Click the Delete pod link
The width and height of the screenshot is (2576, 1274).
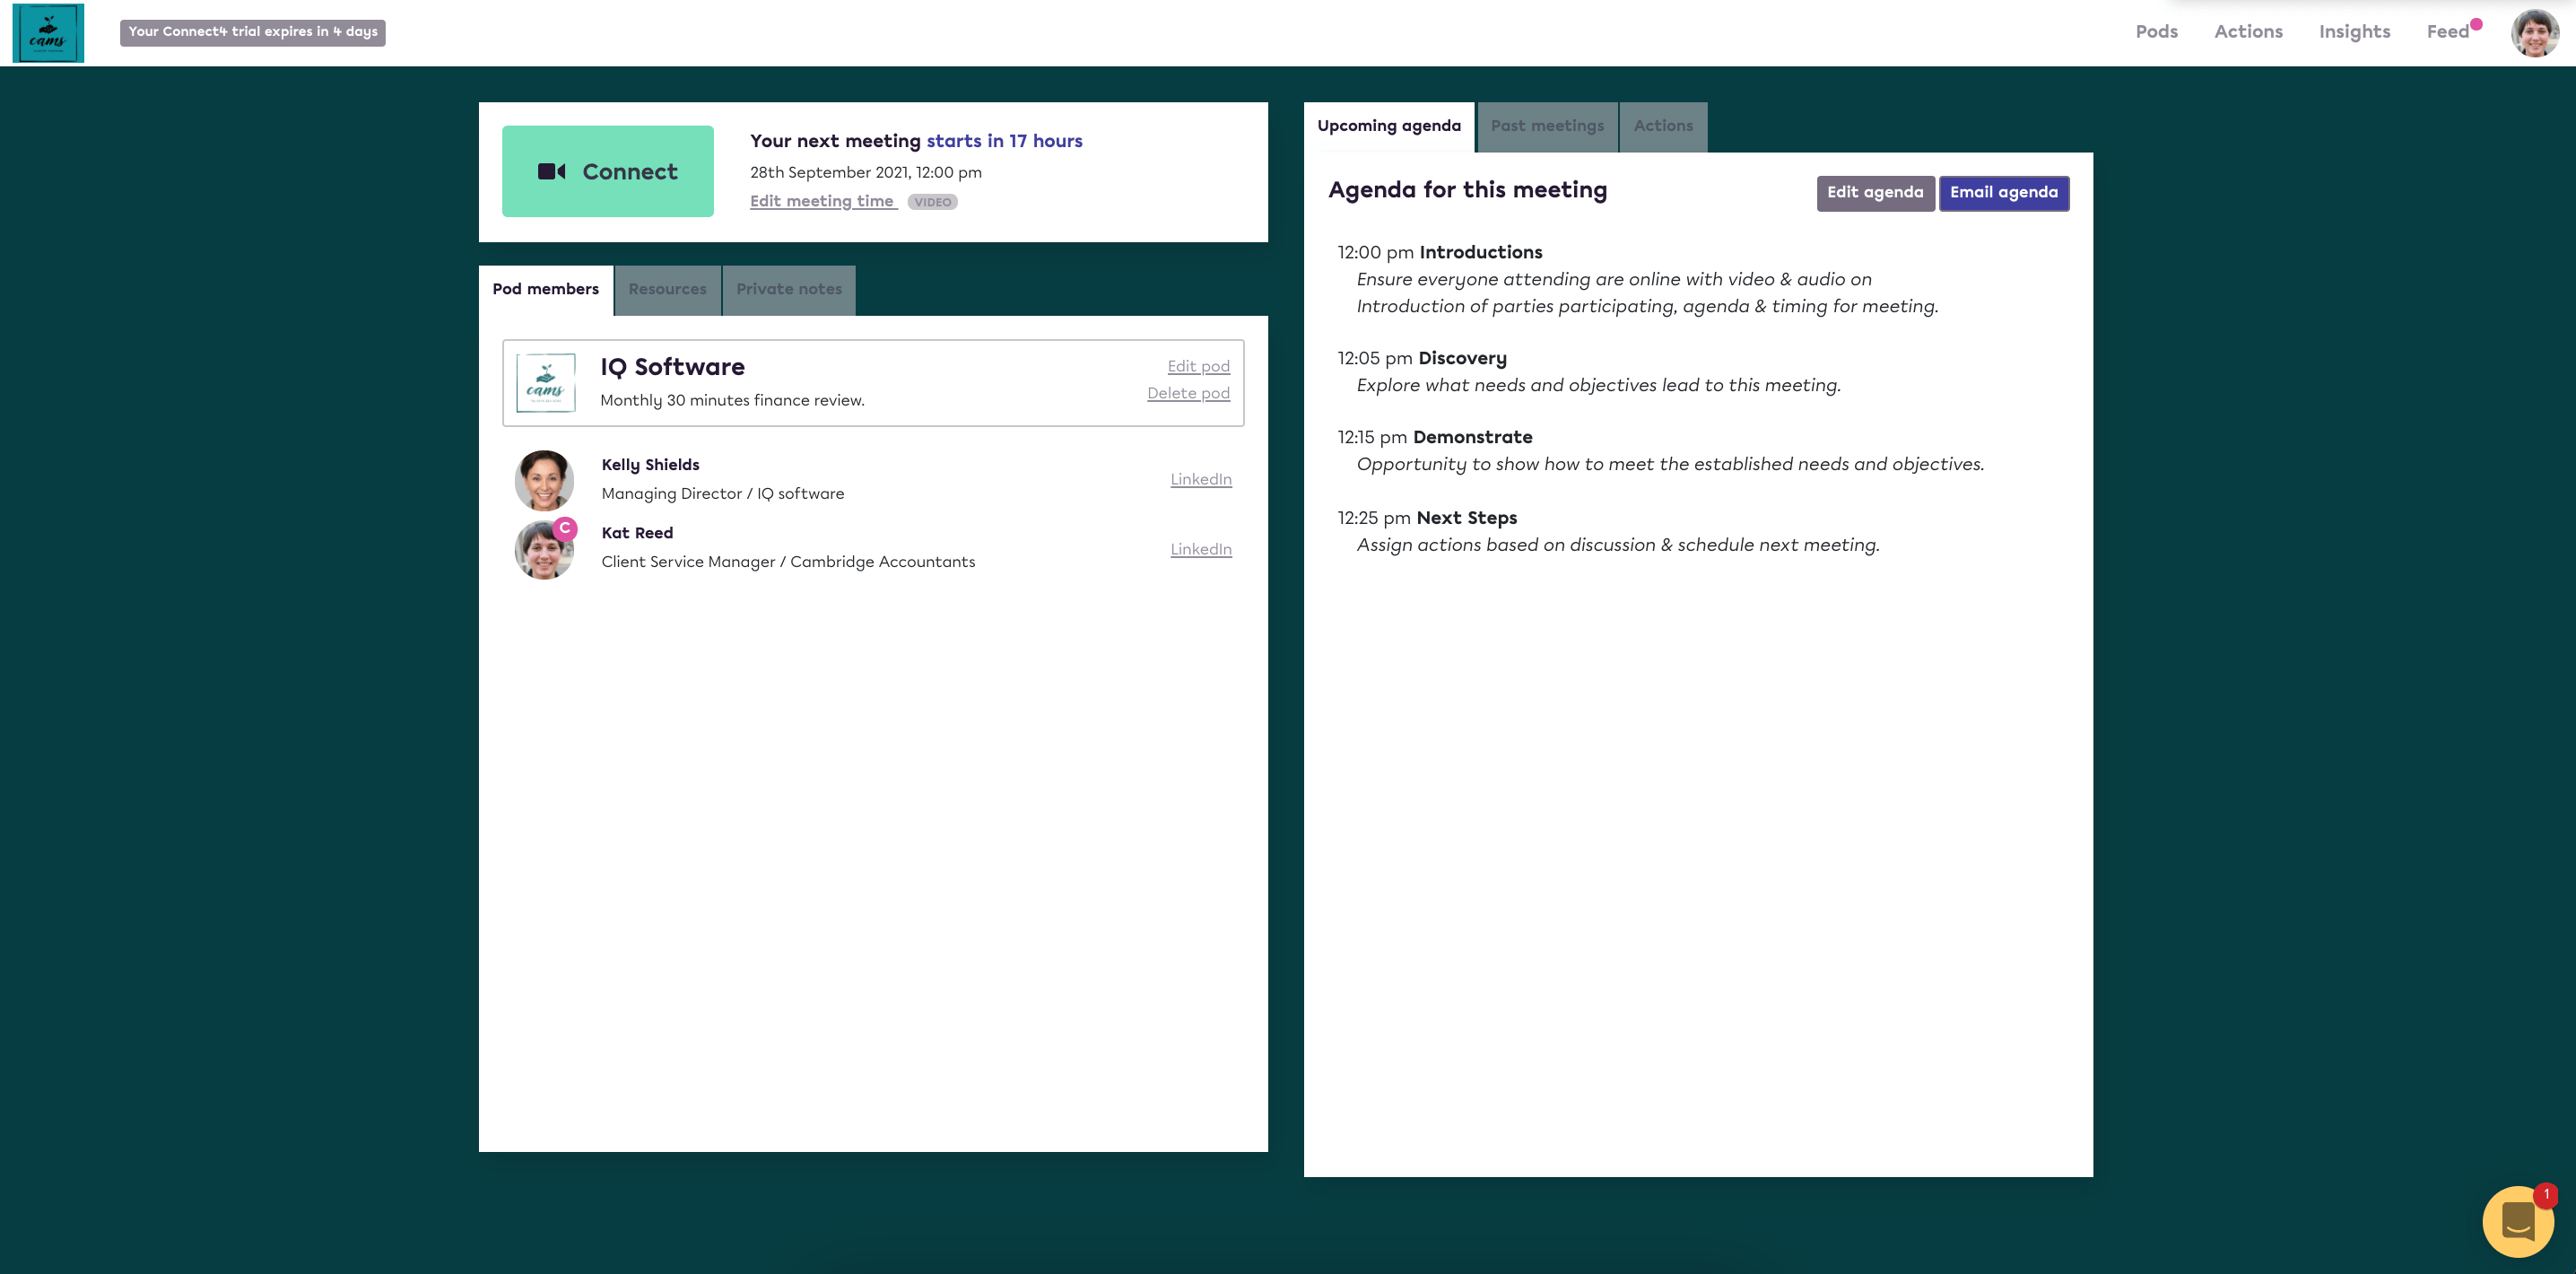[1187, 393]
